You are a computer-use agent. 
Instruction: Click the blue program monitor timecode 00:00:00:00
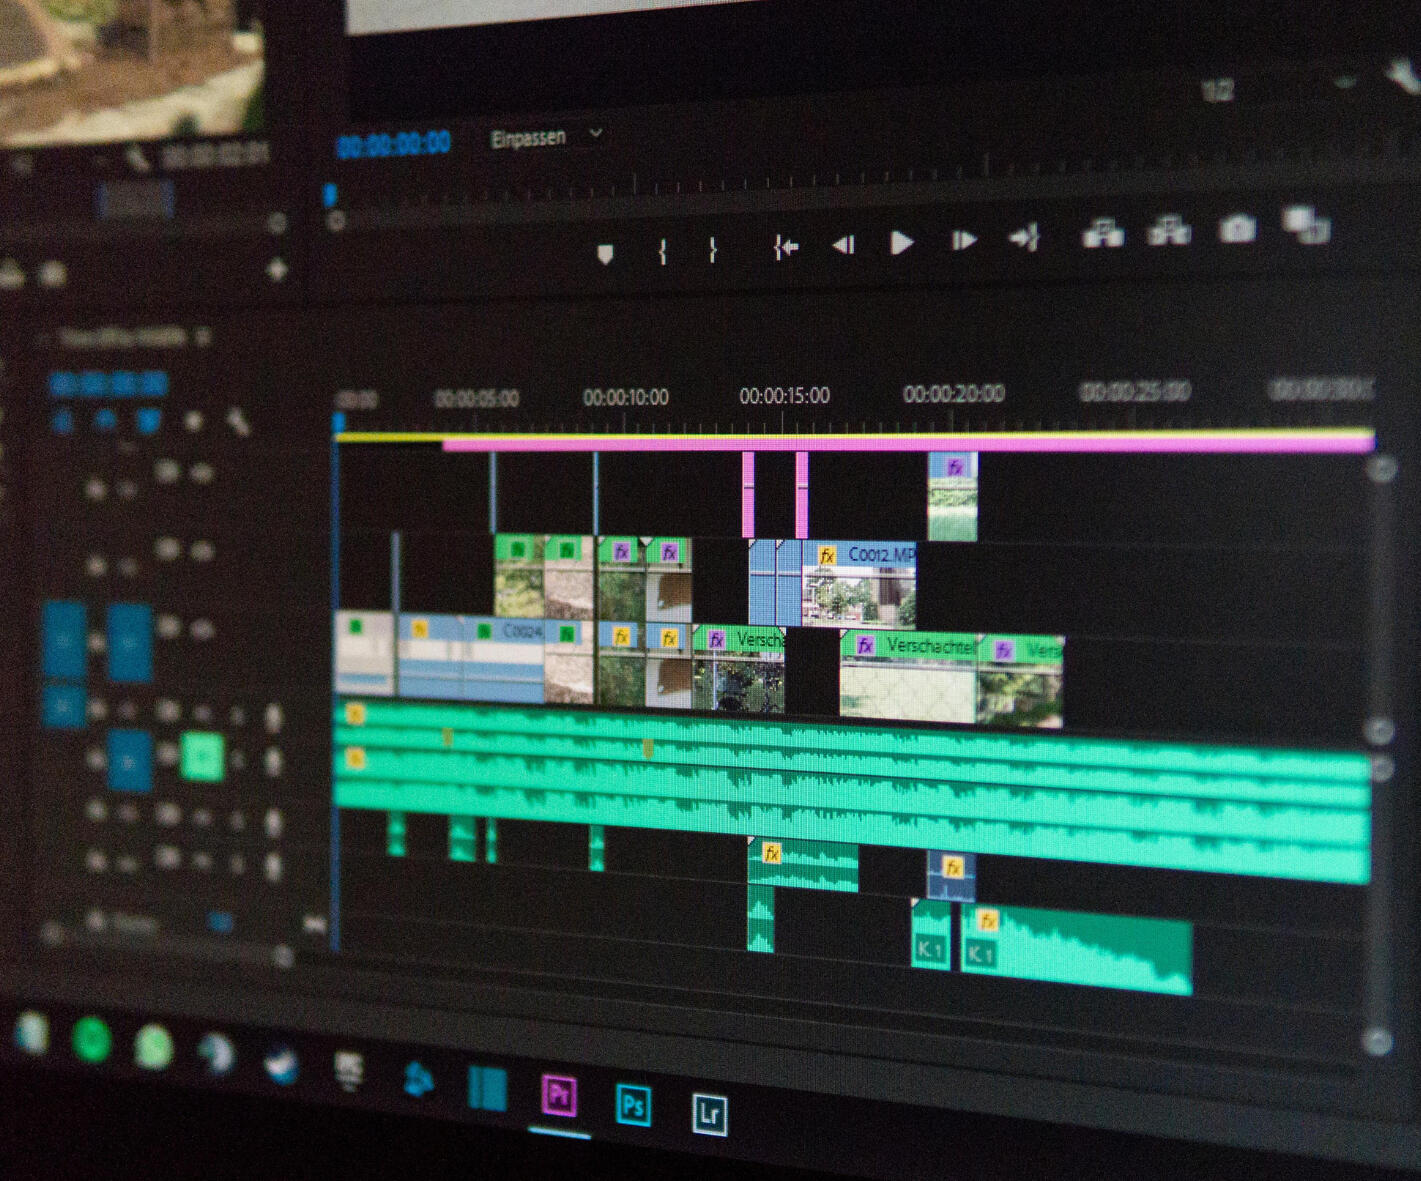[x=394, y=145]
